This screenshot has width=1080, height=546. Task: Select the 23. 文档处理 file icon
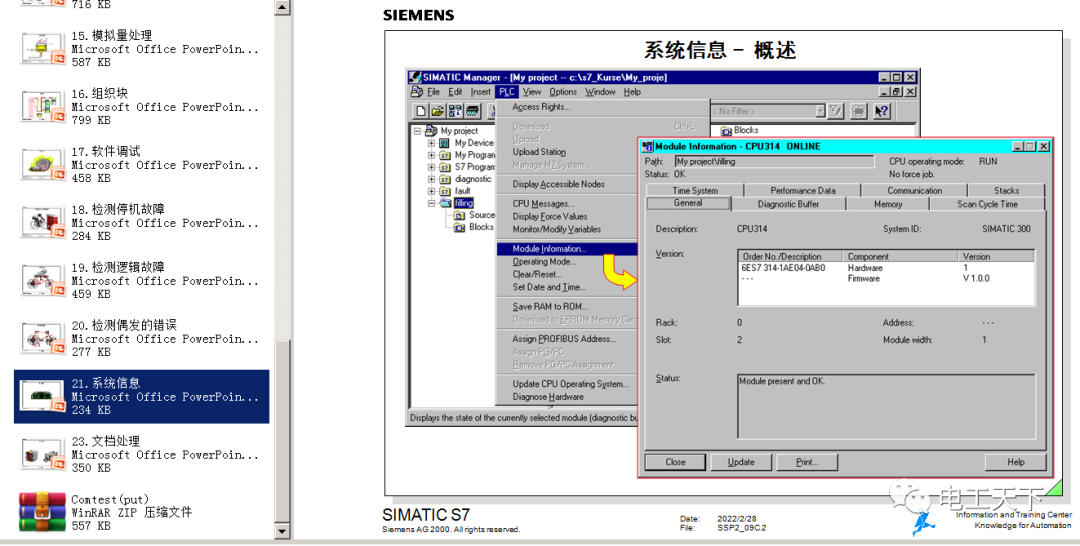43,454
